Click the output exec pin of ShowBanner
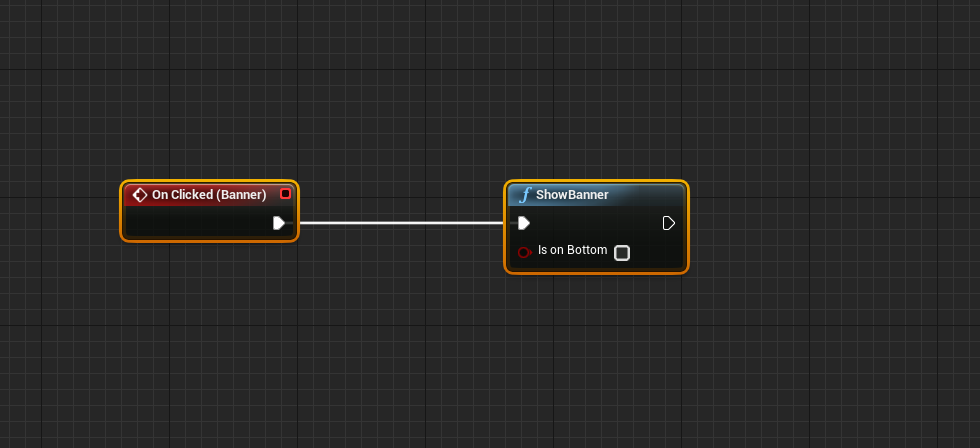Image resolution: width=980 pixels, height=448 pixels. tap(669, 223)
